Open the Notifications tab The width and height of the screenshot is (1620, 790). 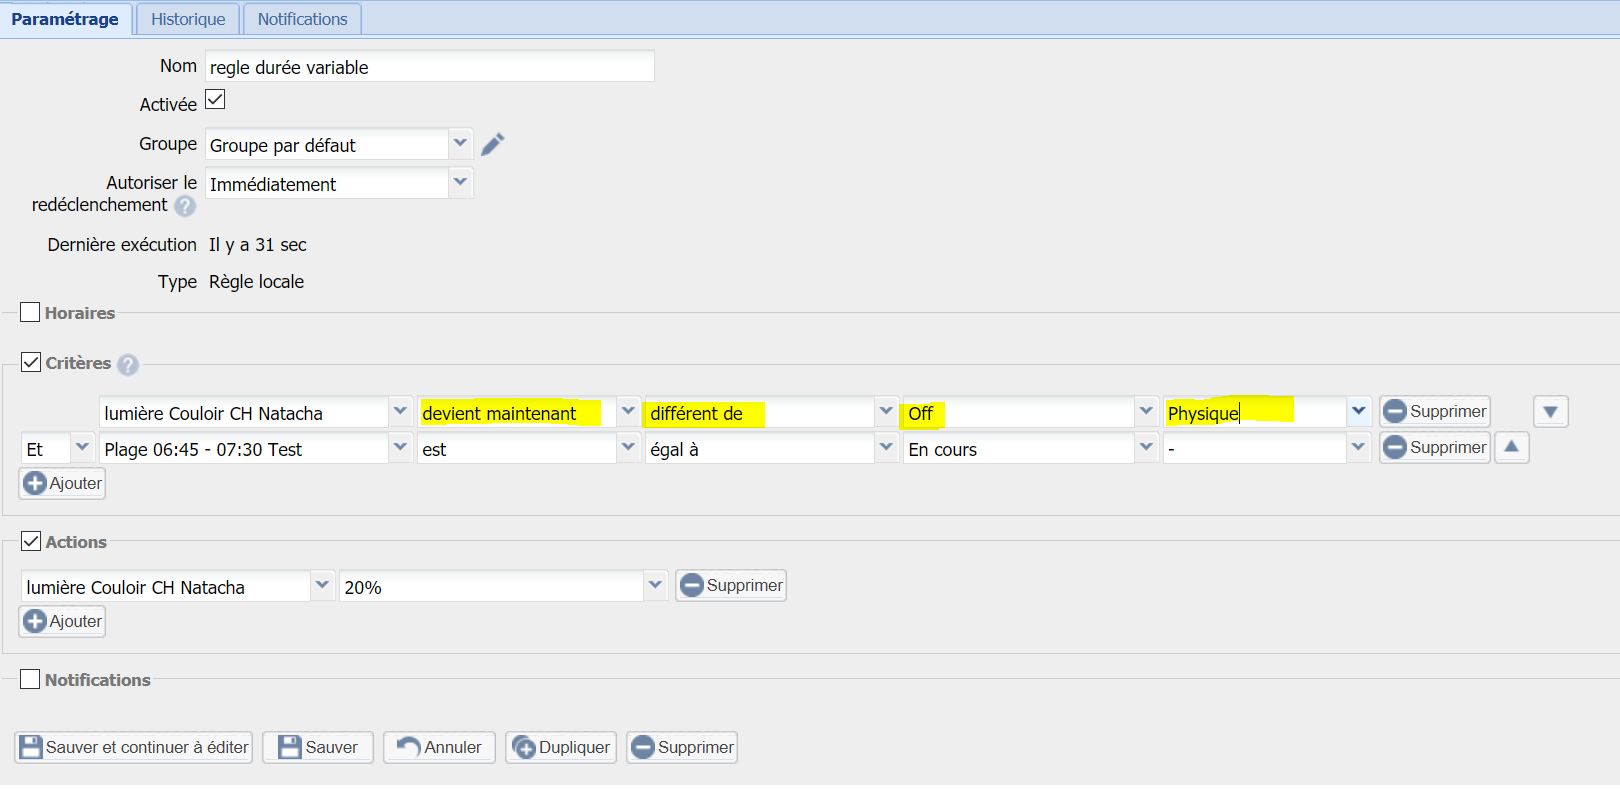click(302, 19)
